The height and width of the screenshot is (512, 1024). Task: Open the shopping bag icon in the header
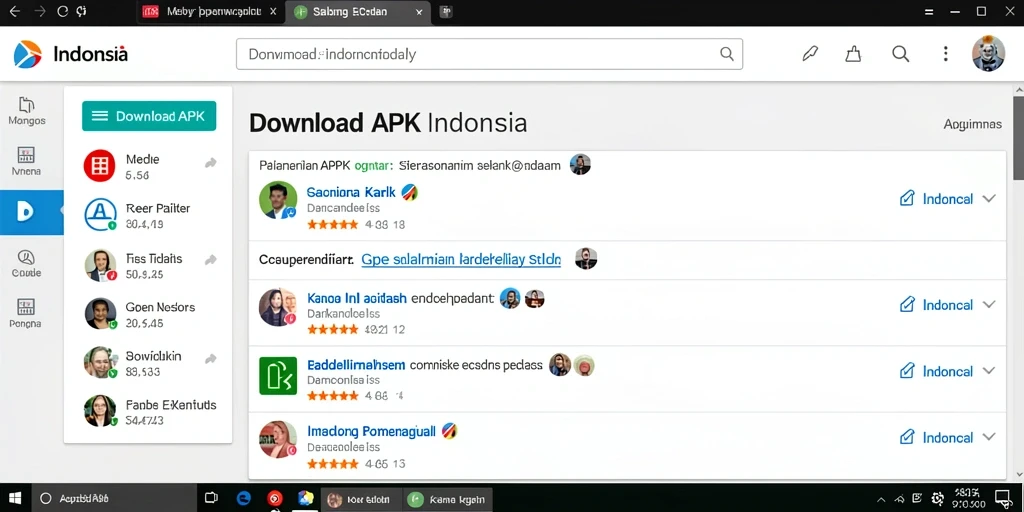[853, 54]
